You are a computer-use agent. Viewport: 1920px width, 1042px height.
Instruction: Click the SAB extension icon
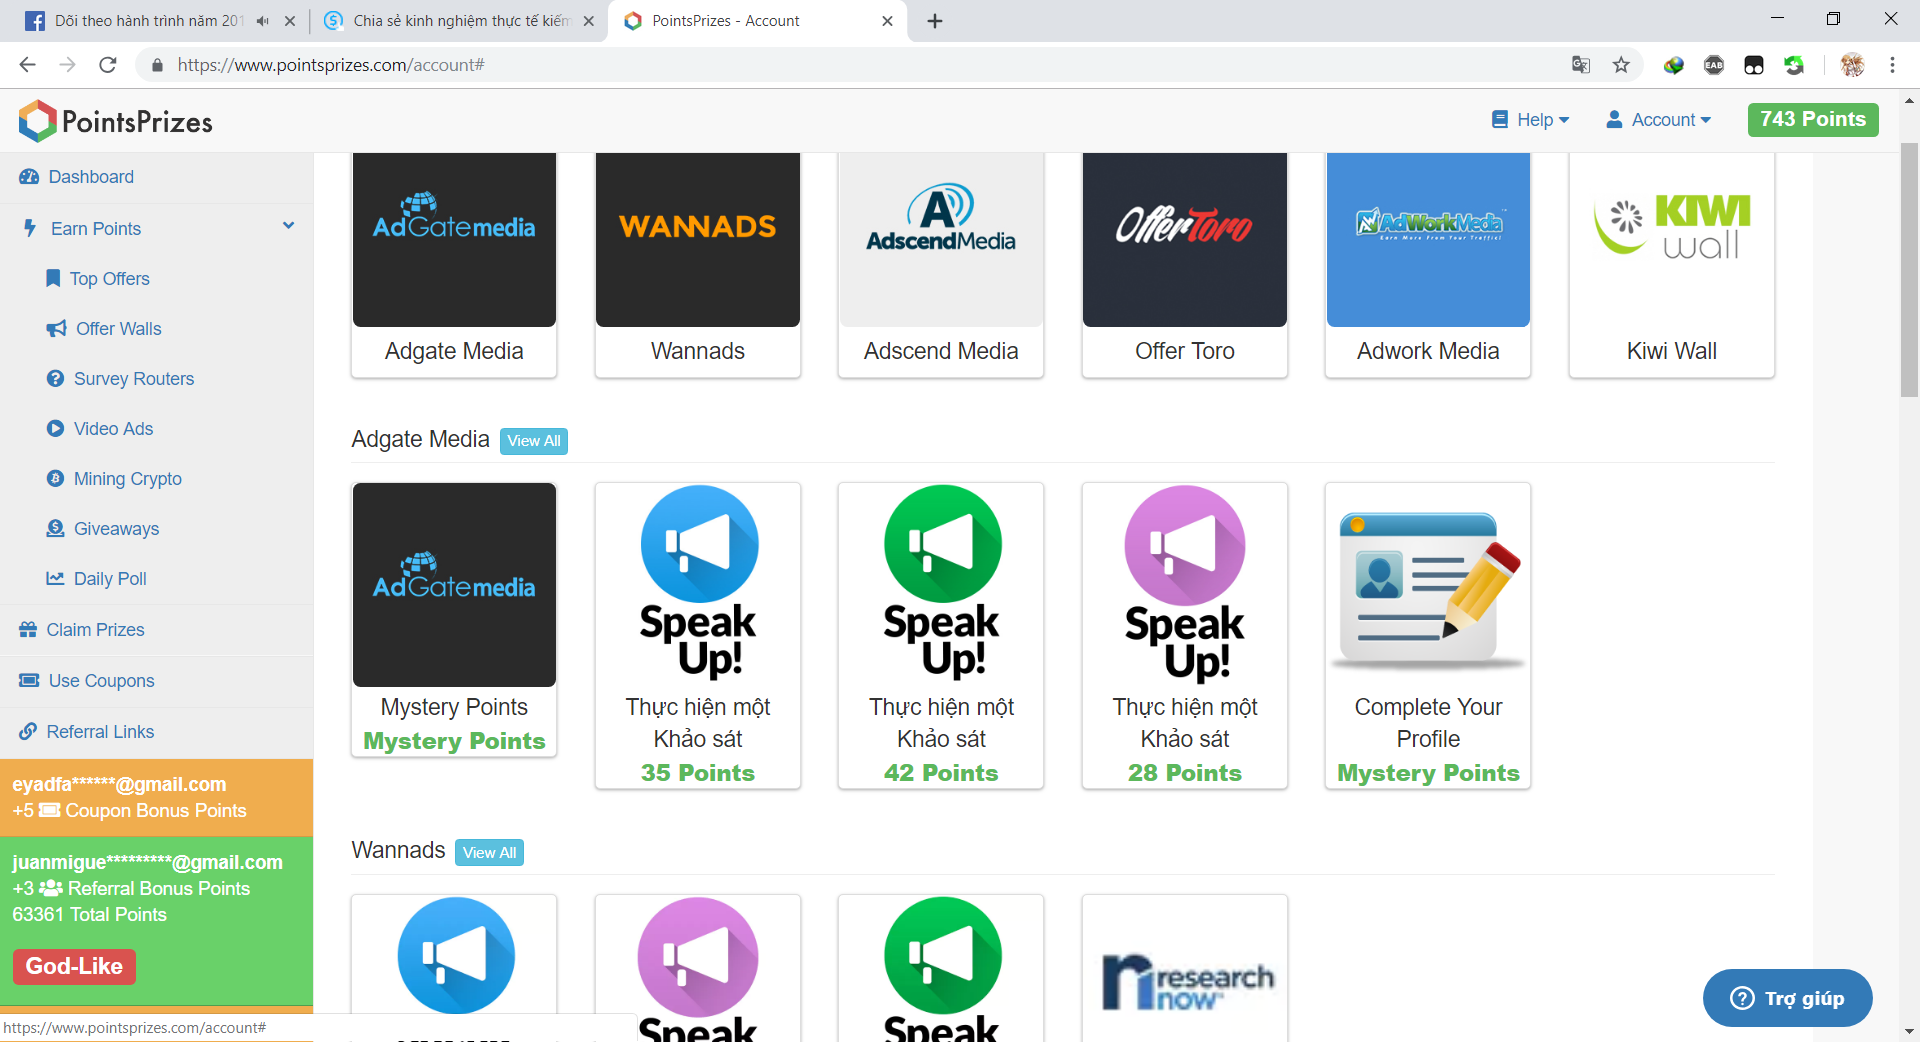point(1714,65)
